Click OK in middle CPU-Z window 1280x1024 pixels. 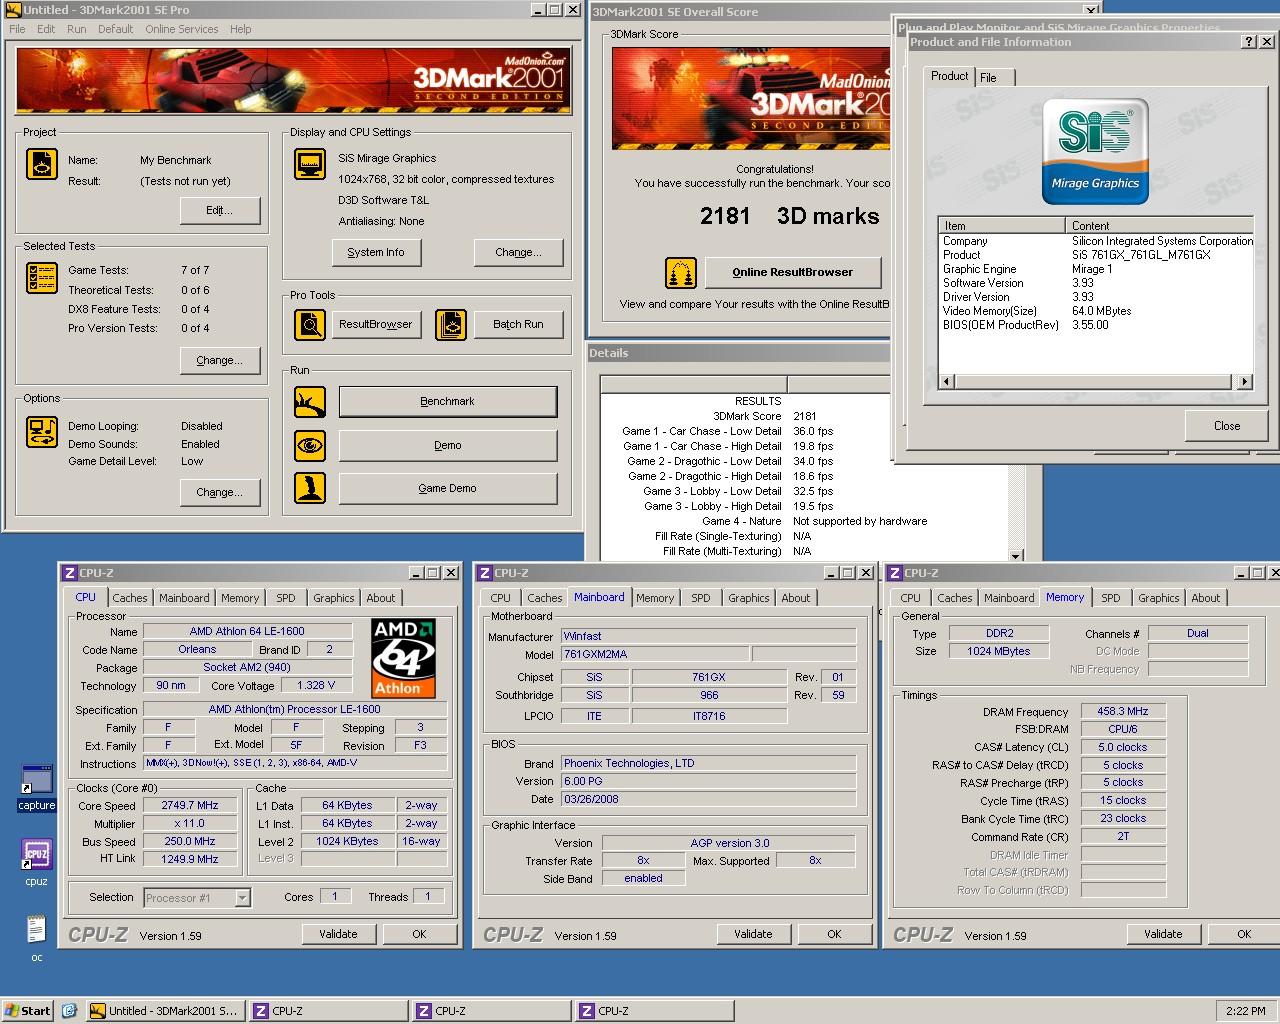[834, 934]
